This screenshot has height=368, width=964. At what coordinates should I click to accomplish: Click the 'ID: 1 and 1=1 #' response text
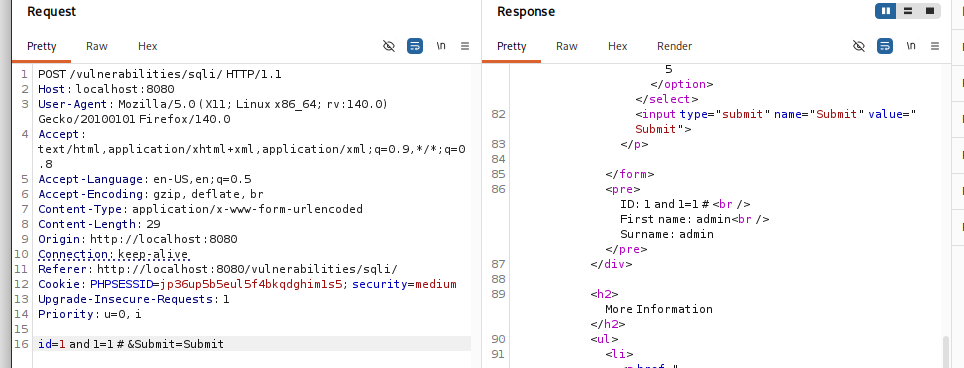666,205
